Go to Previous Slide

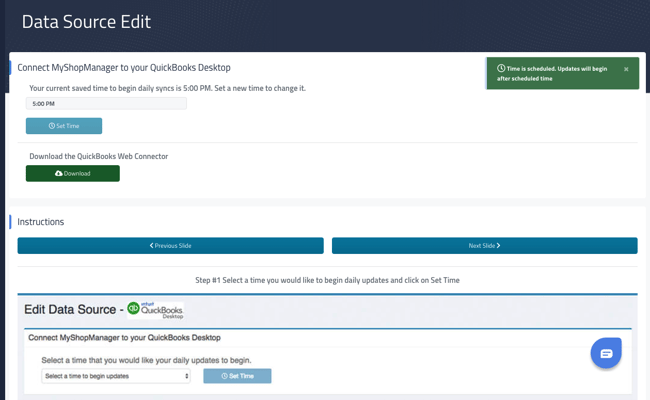point(170,245)
